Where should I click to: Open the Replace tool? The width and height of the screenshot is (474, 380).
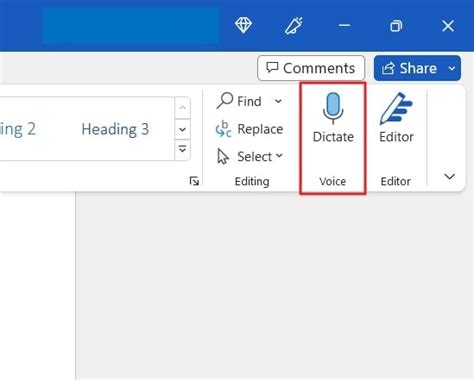[x=249, y=129]
